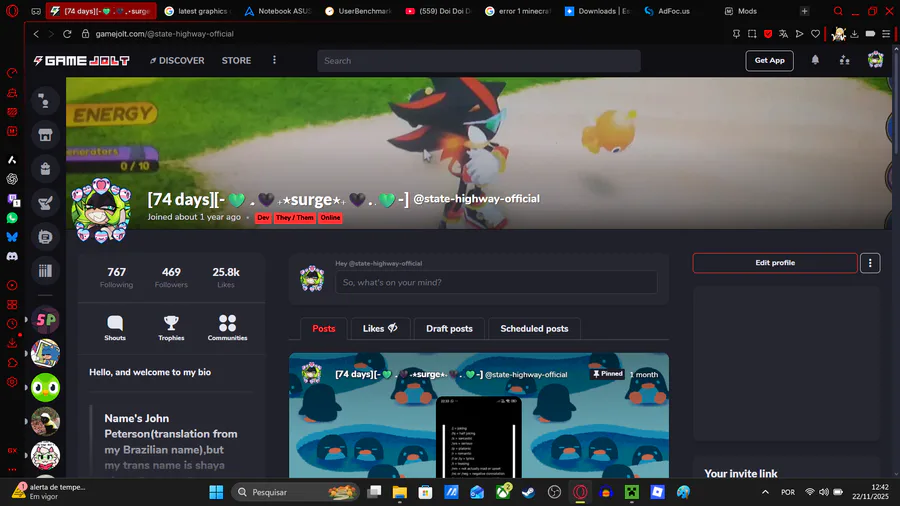Screen dimensions: 900x506
Task: Open Opera easy setup menu
Action: click(886, 34)
